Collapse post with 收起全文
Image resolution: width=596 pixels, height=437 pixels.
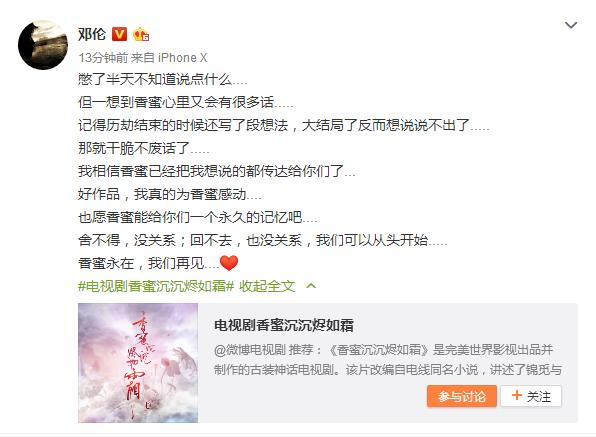pyautogui.click(x=267, y=286)
